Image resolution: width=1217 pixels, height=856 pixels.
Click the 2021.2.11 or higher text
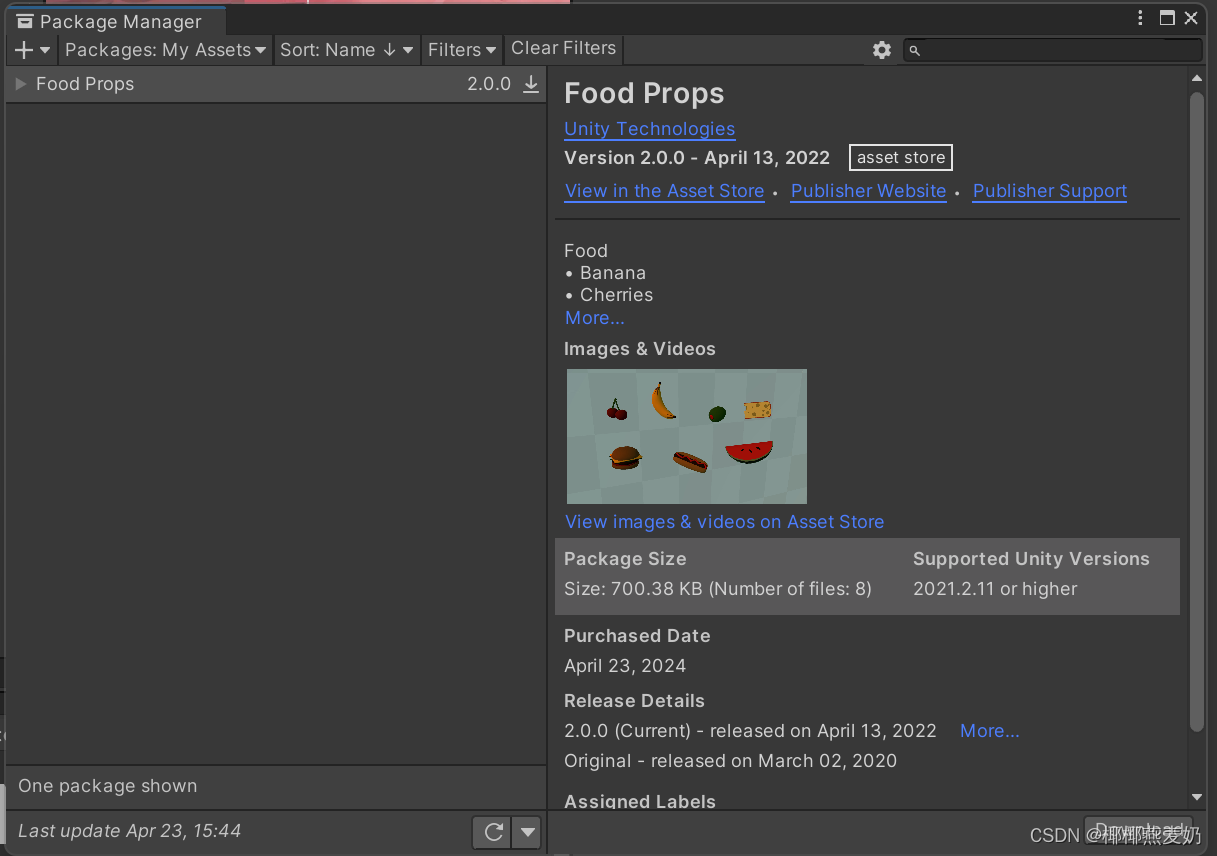click(995, 589)
